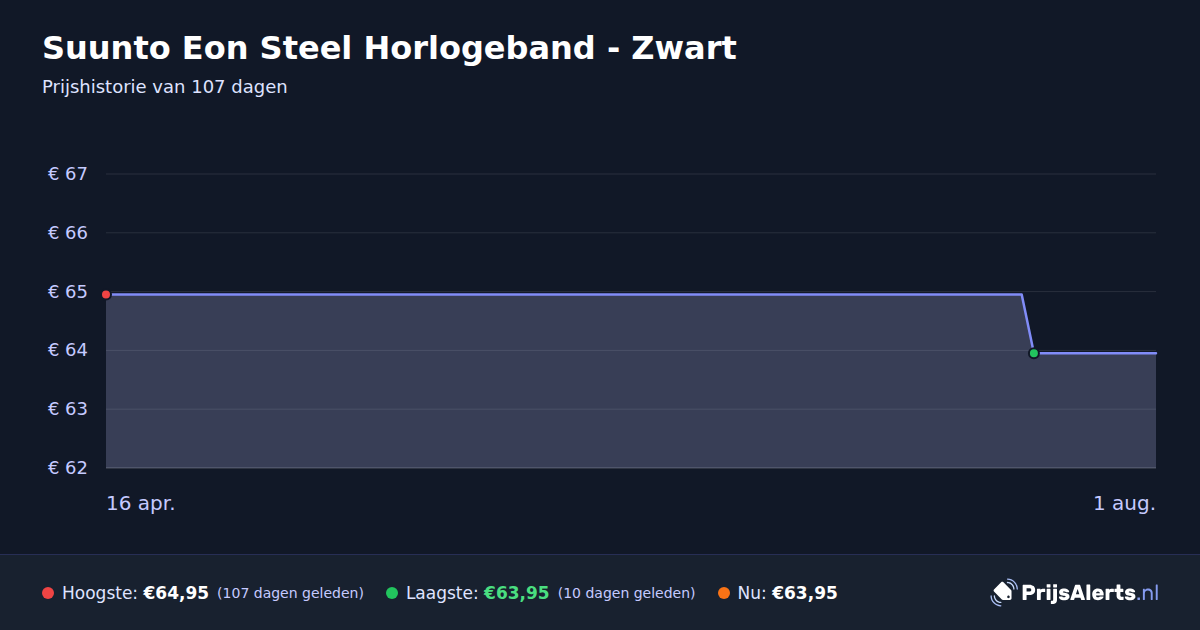Click the € 62 axis label
1200x630 pixels.
pyautogui.click(x=68, y=468)
